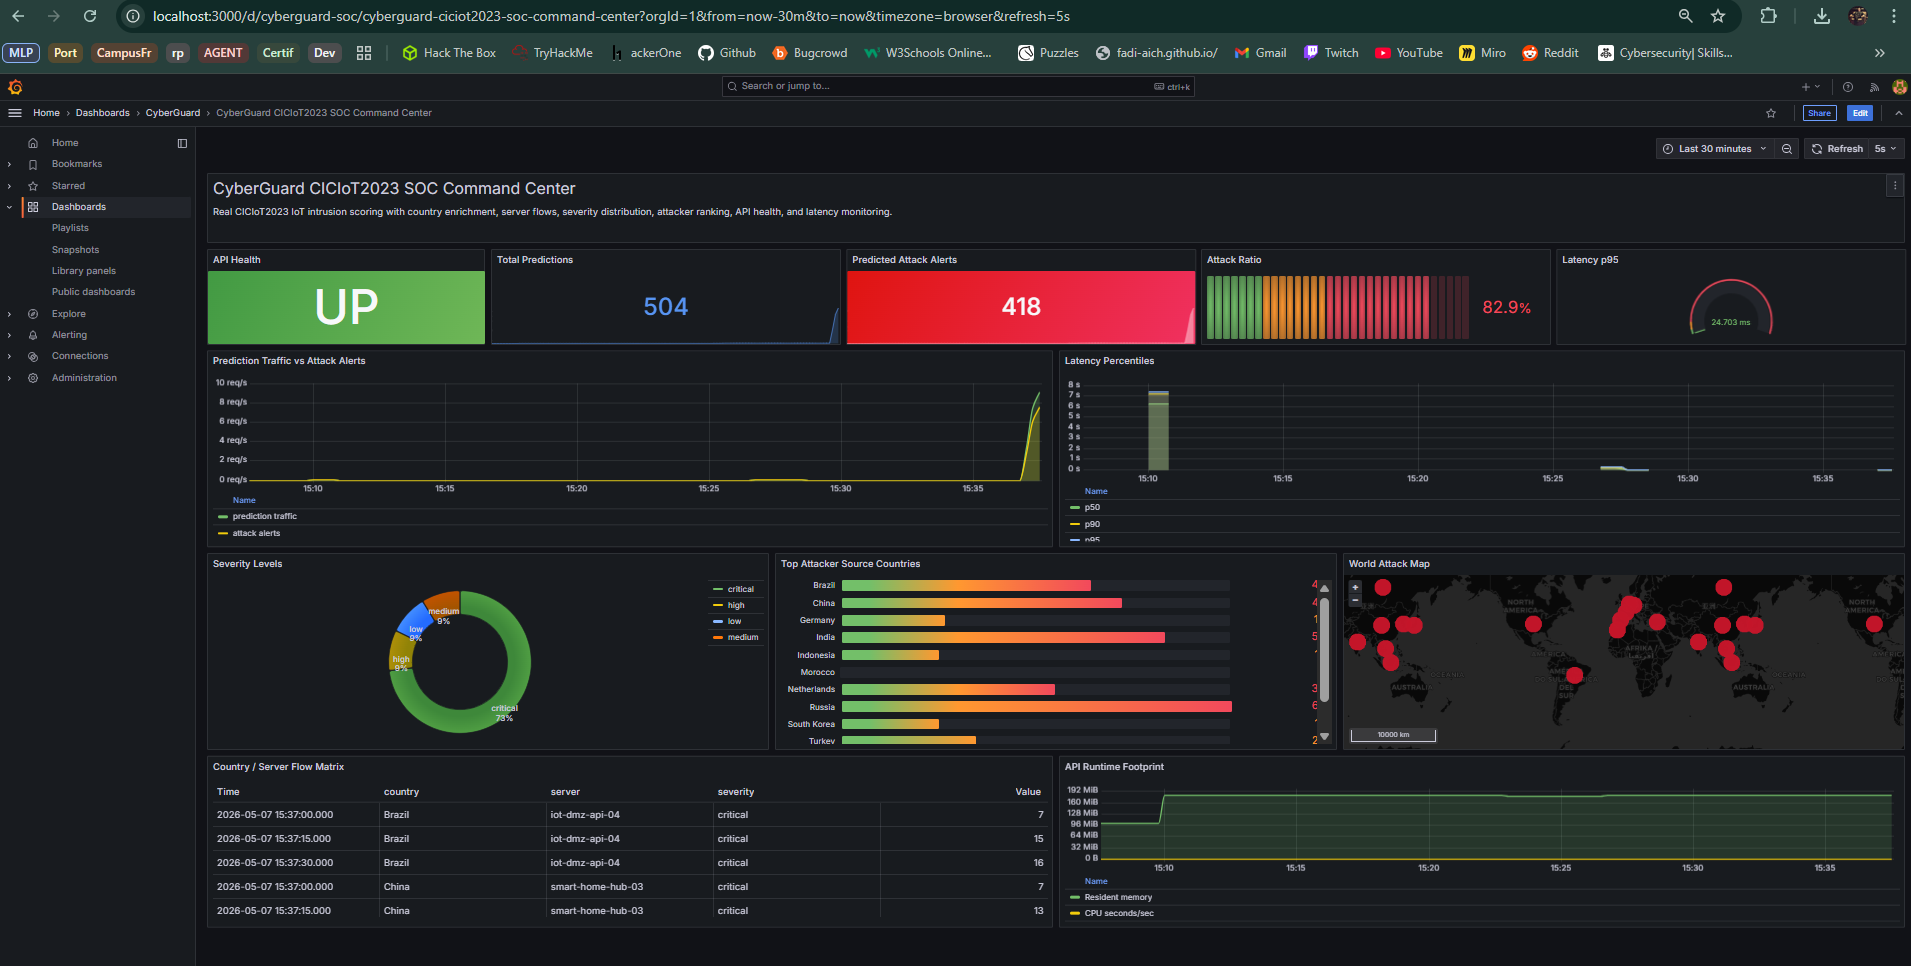
Task: Click the Explore compass icon in sidebar
Action: click(x=33, y=314)
